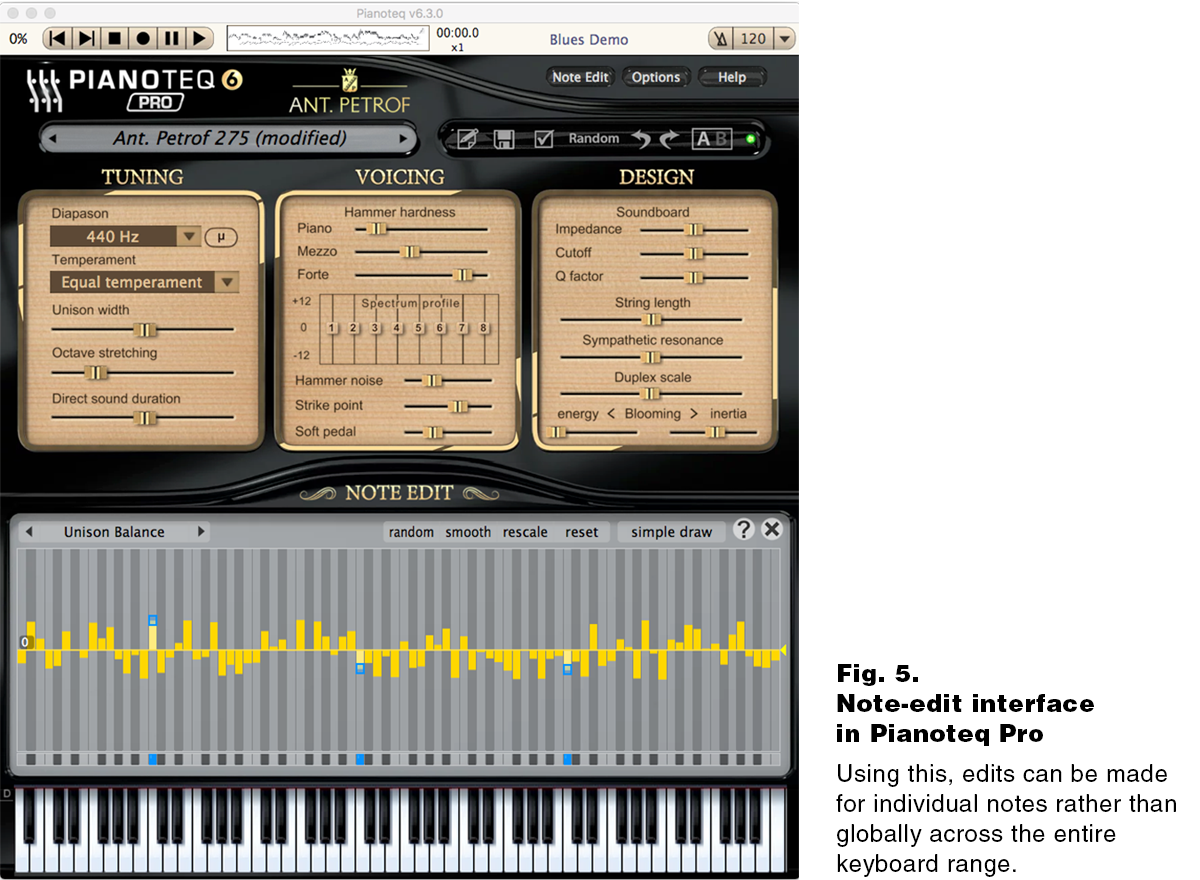
Task: Undo the last change with the back arrow
Action: (x=641, y=138)
